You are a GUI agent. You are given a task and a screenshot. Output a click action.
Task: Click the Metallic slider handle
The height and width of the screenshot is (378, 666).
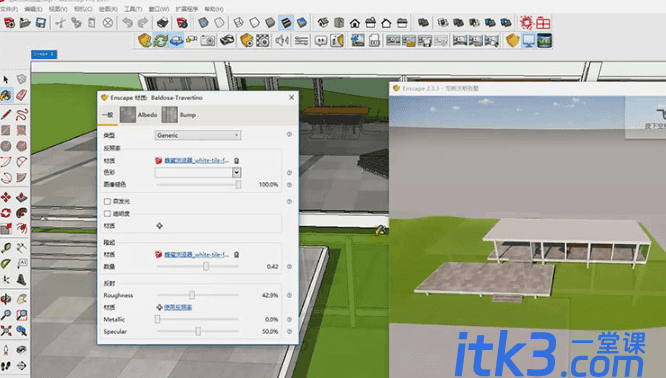click(x=158, y=319)
